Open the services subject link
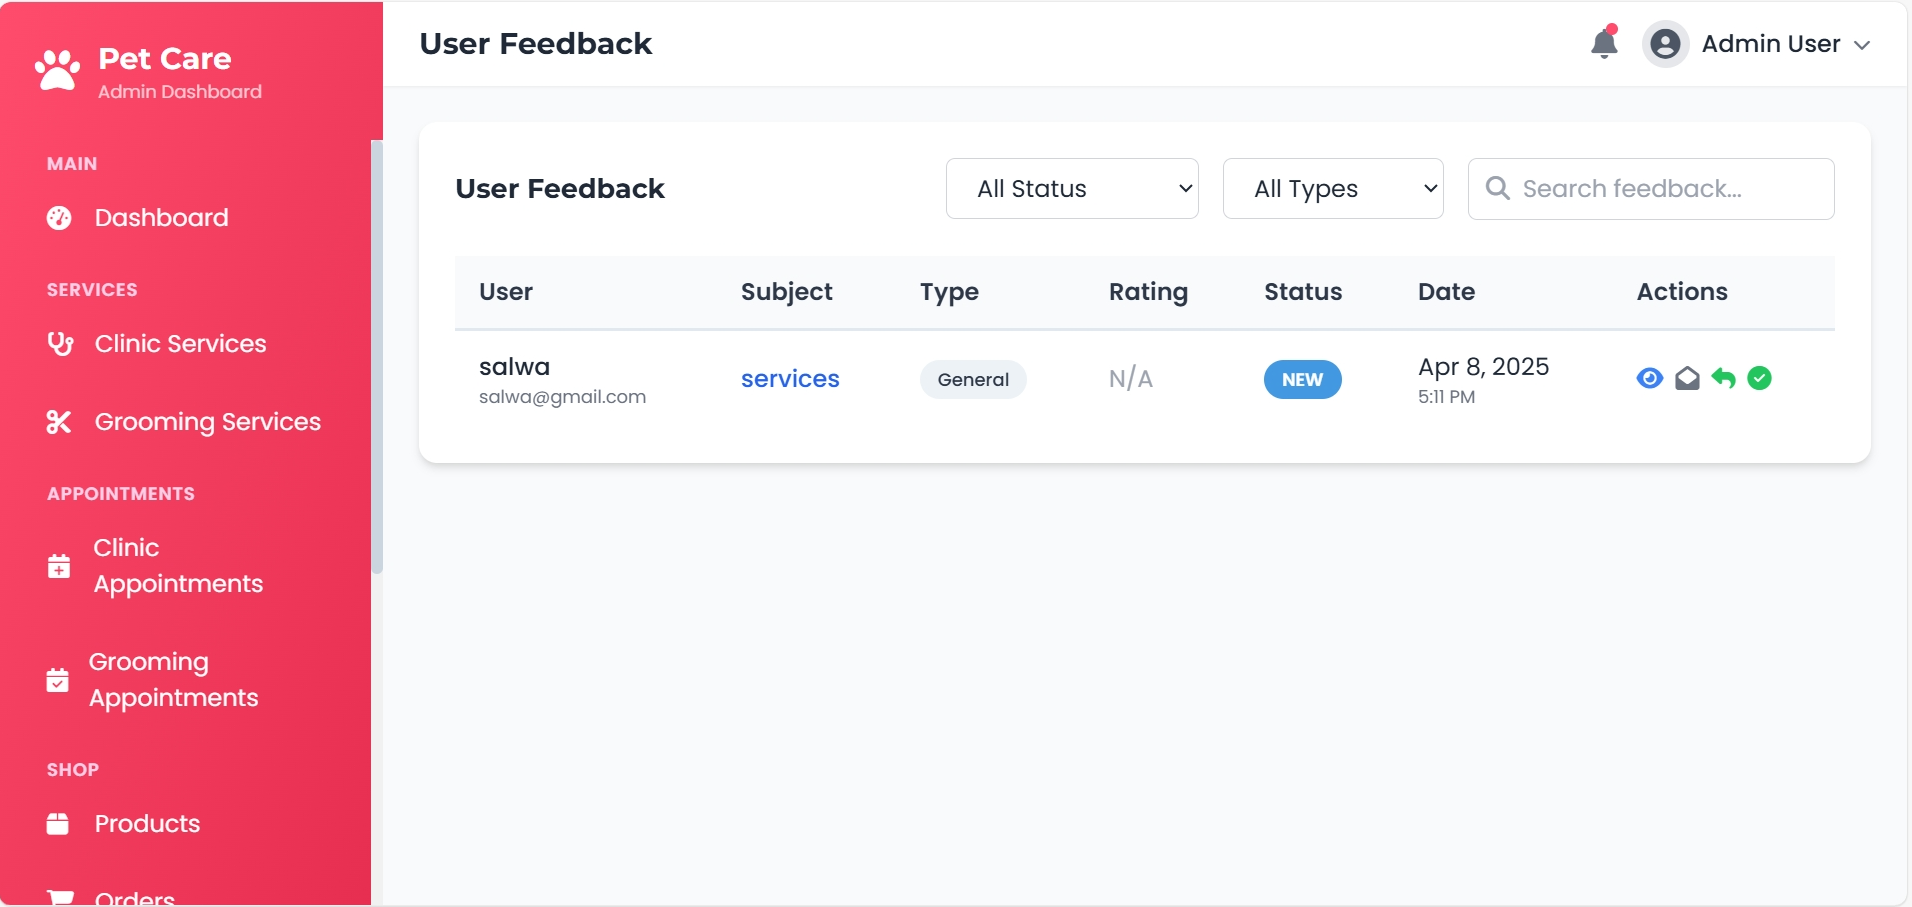This screenshot has width=1912, height=907. click(790, 379)
